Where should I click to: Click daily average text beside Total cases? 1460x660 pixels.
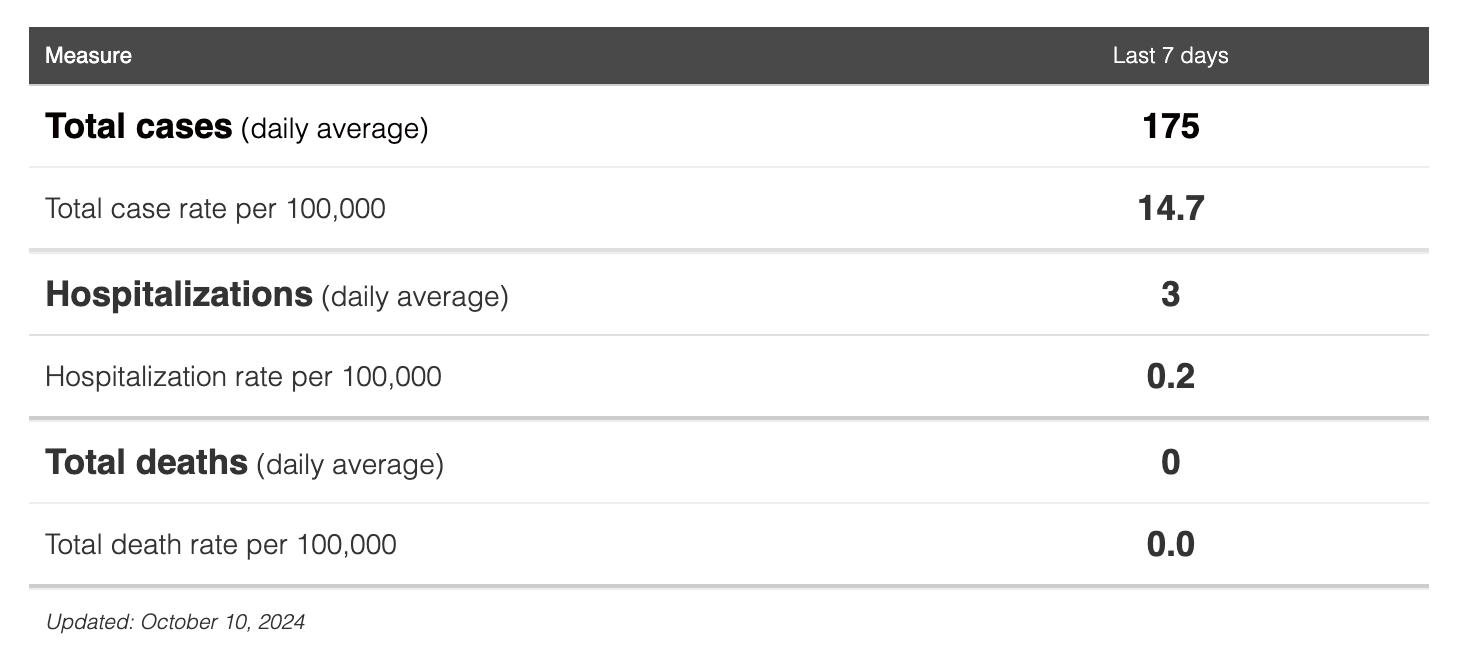click(334, 129)
